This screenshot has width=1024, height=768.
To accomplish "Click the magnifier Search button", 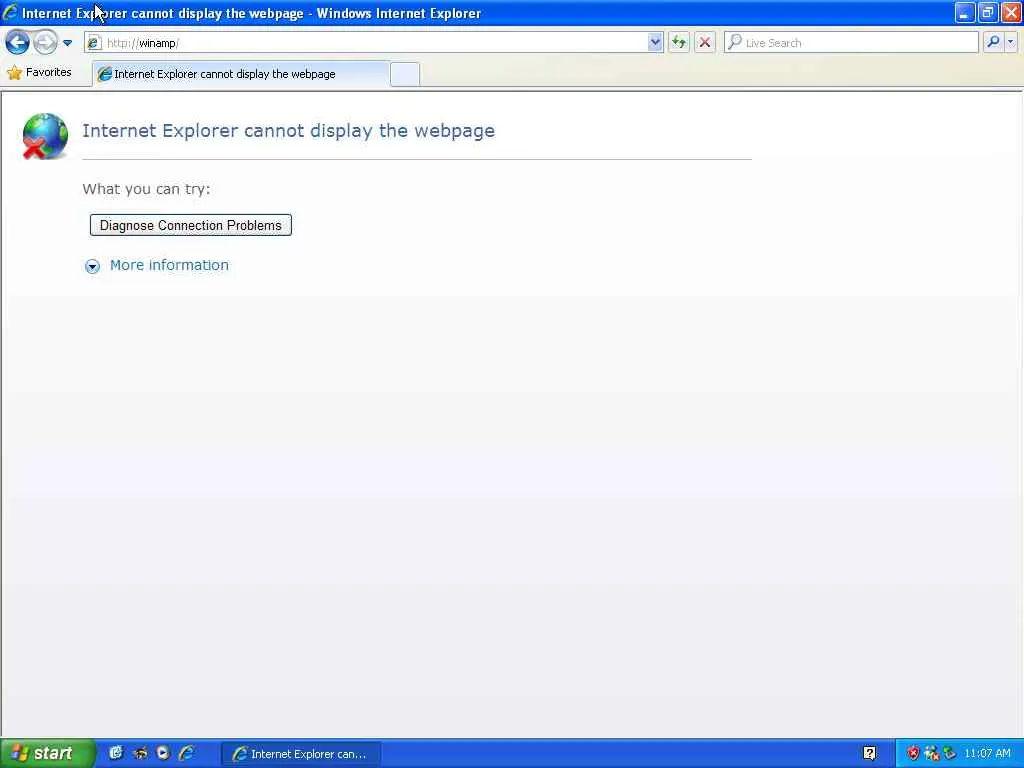I will click(993, 43).
